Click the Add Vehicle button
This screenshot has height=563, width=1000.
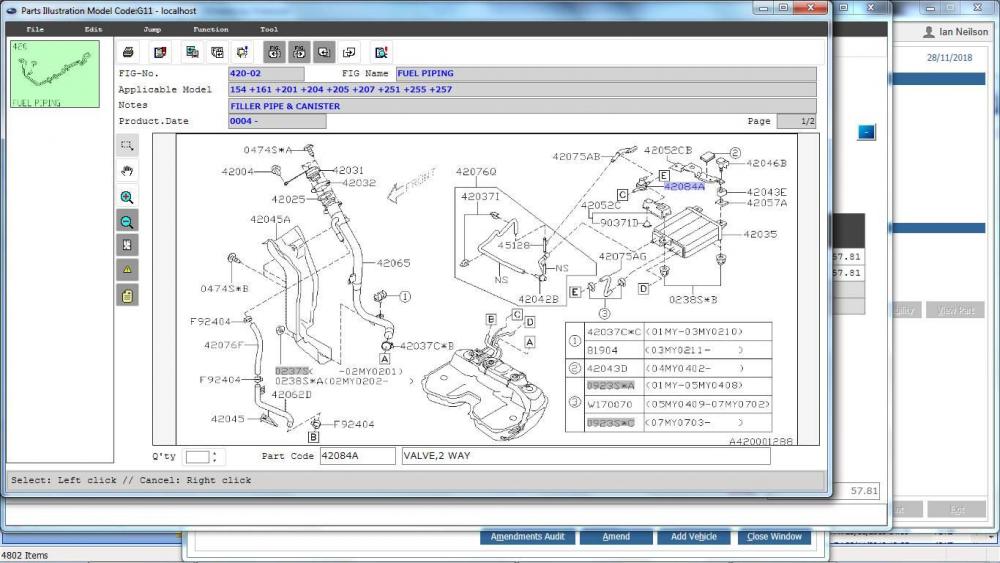tap(694, 537)
